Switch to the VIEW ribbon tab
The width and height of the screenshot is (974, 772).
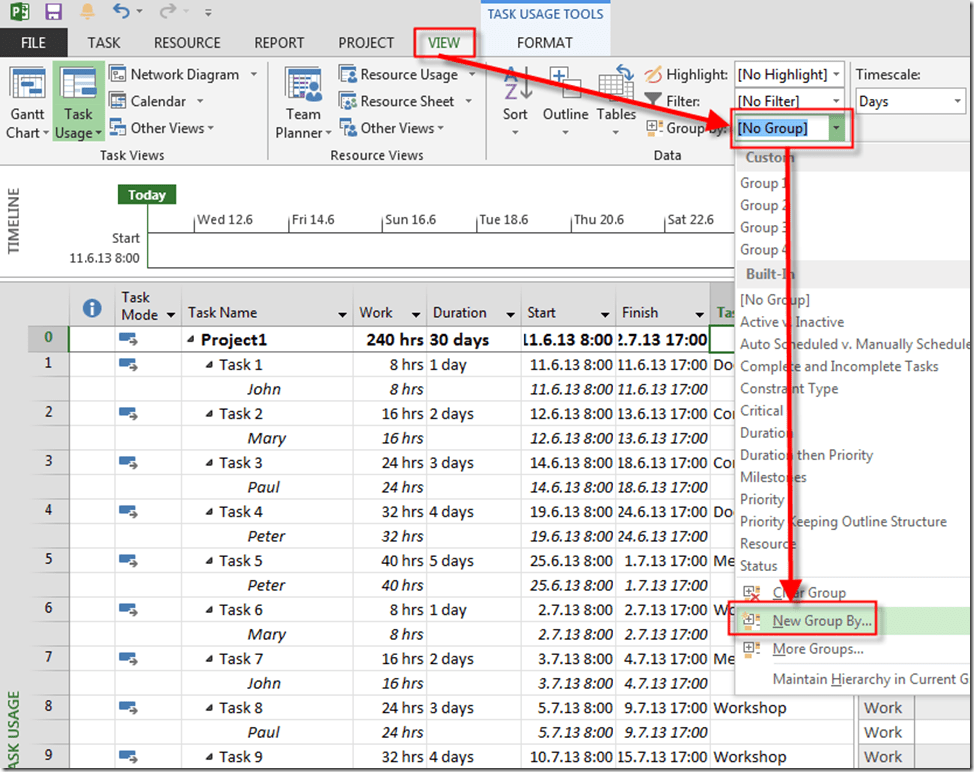(x=444, y=42)
